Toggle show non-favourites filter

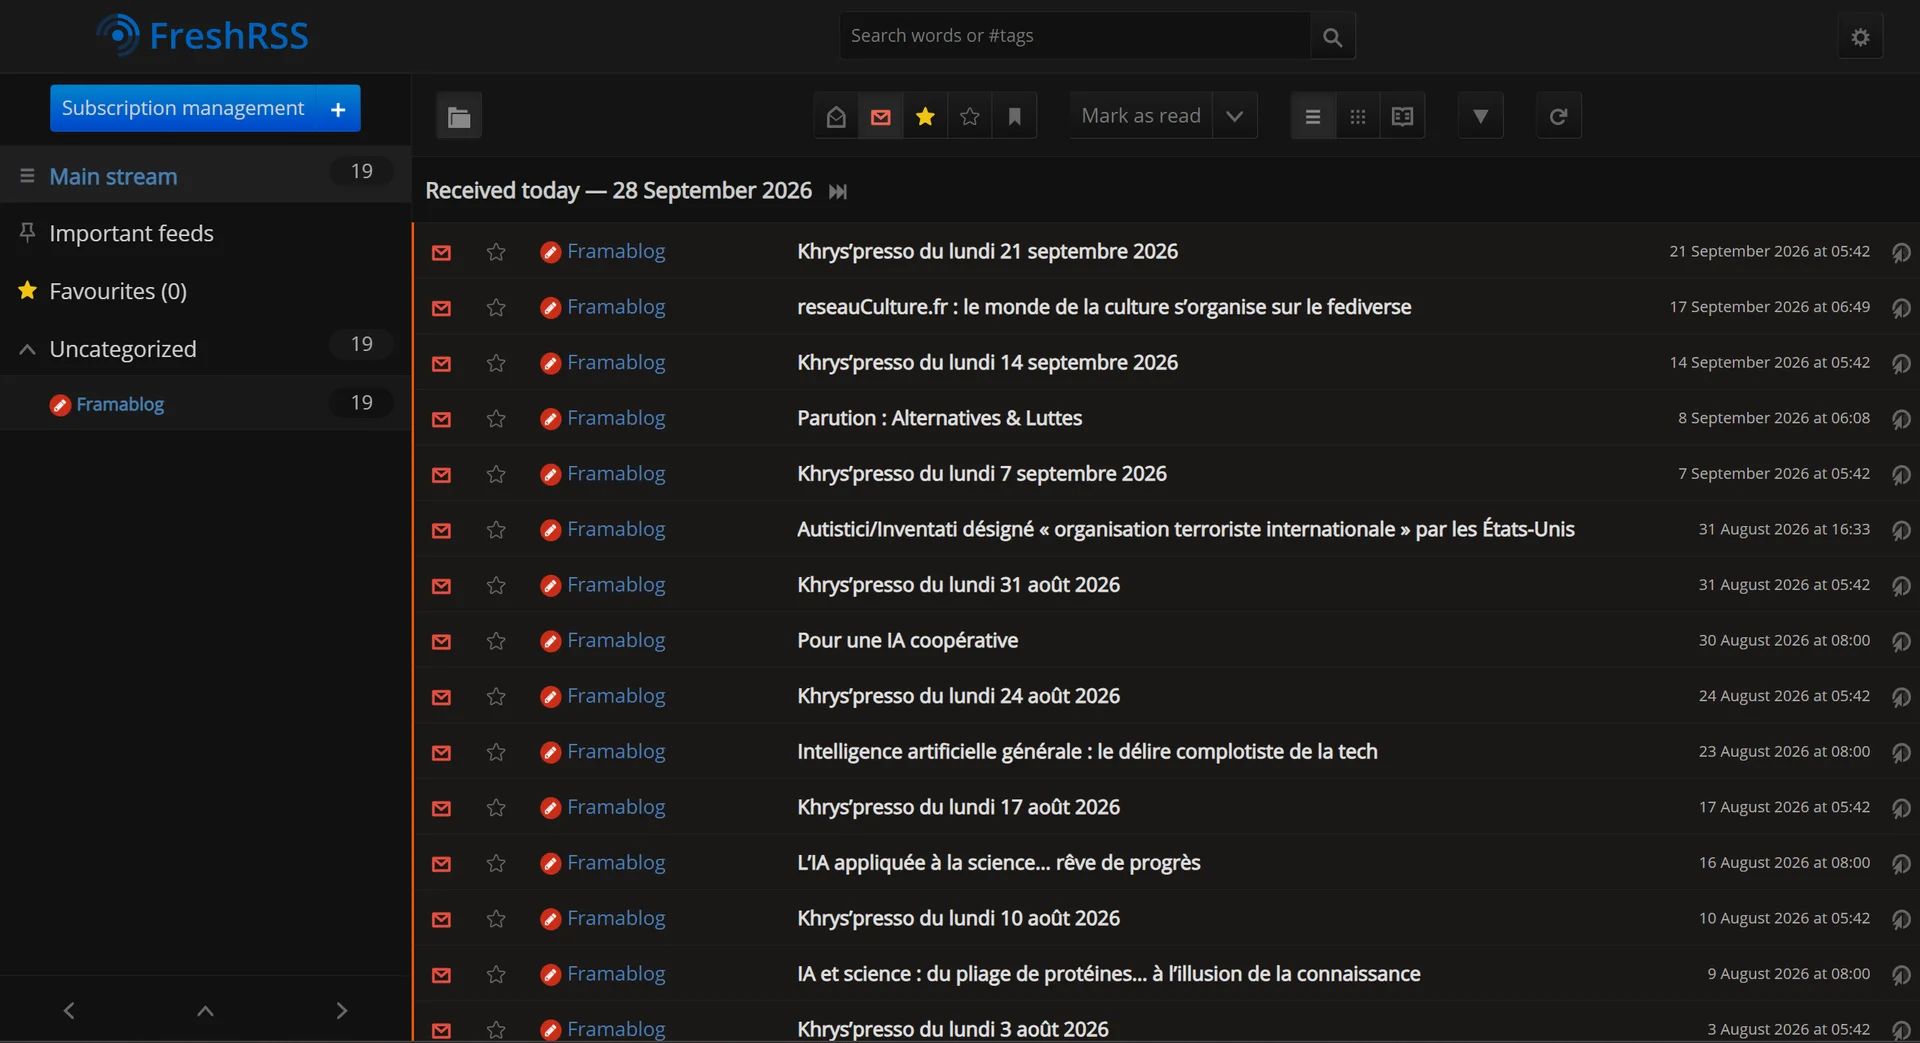click(x=969, y=116)
